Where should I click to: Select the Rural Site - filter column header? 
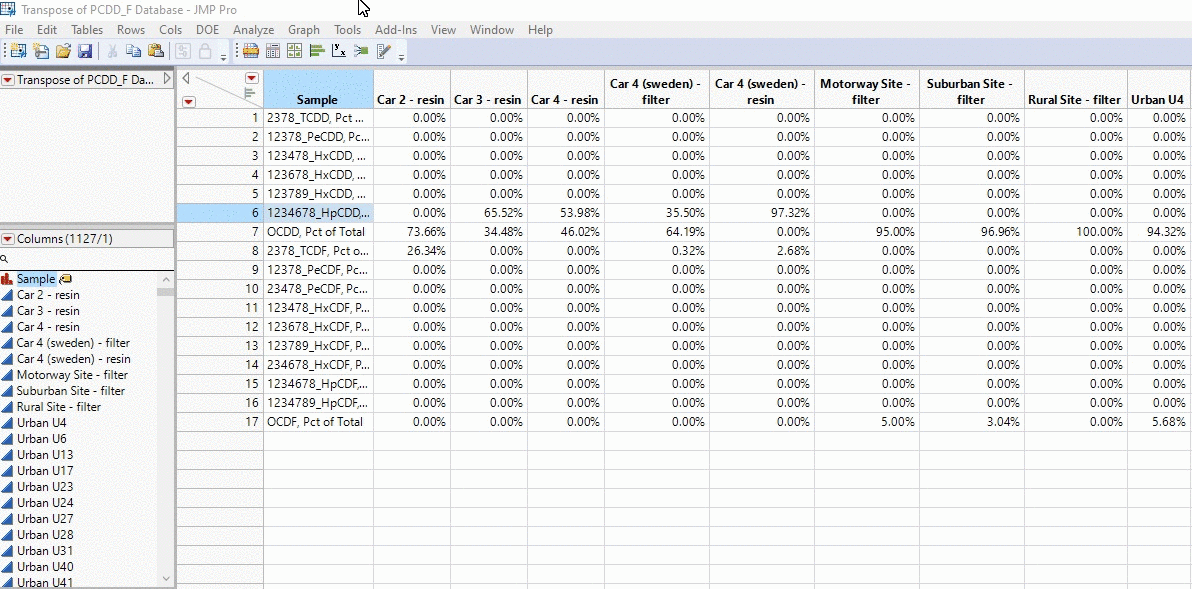click(1075, 90)
